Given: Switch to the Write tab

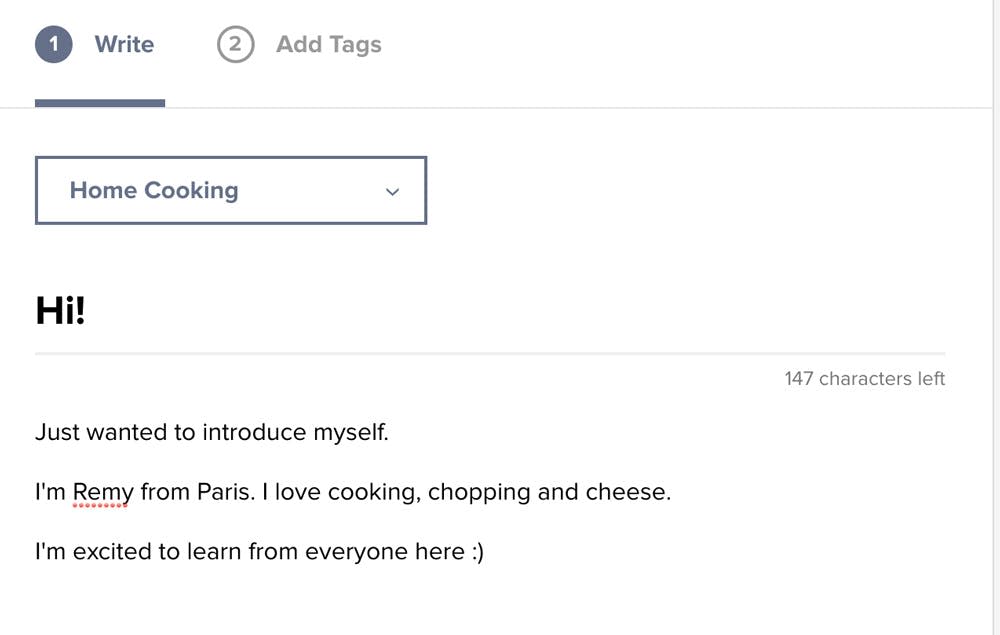Looking at the screenshot, I should click(123, 44).
